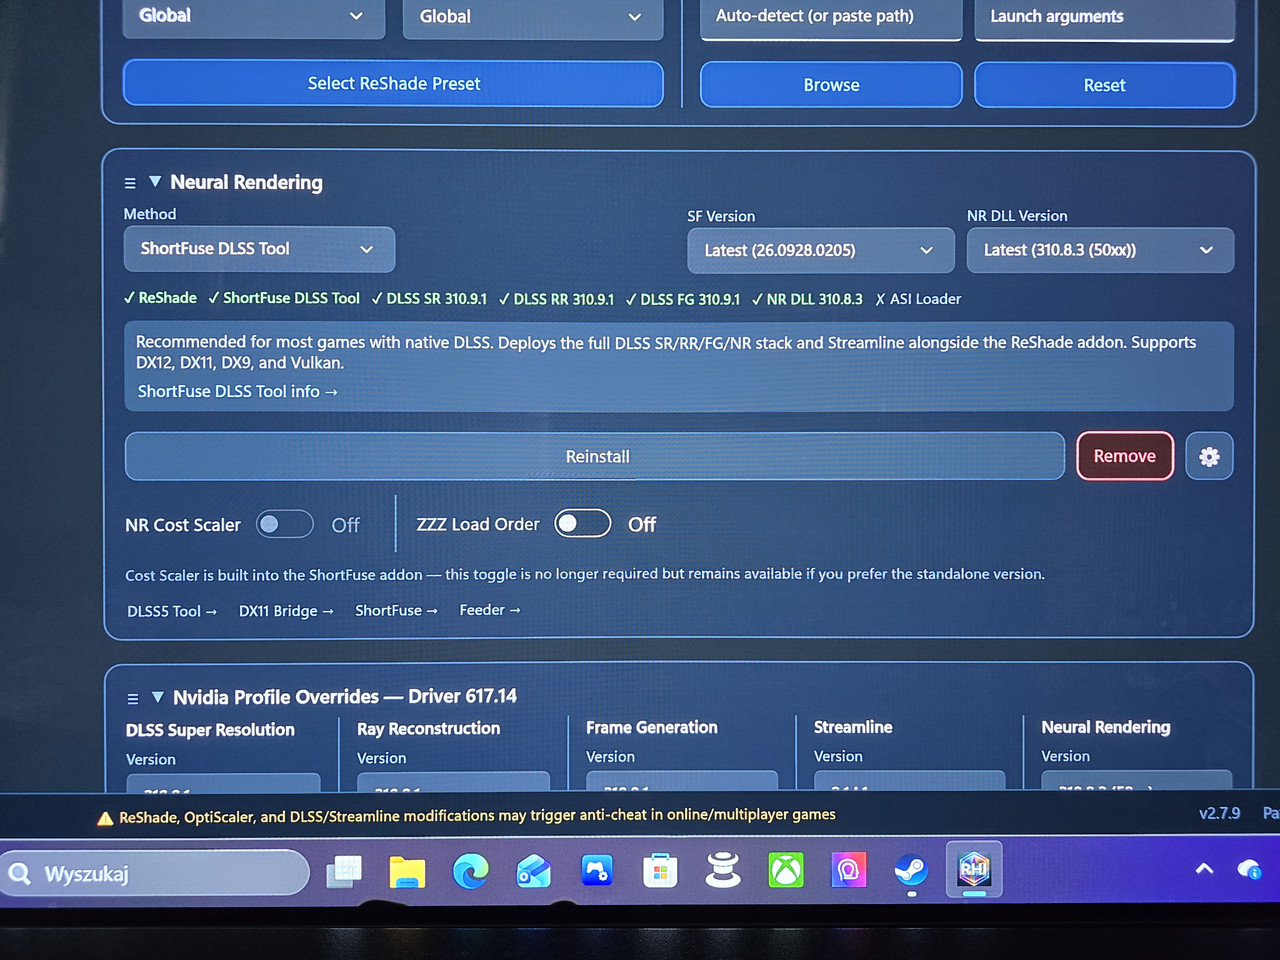Open the Xbox app from the taskbar
The width and height of the screenshot is (1280, 960).
pyautogui.click(x=786, y=871)
